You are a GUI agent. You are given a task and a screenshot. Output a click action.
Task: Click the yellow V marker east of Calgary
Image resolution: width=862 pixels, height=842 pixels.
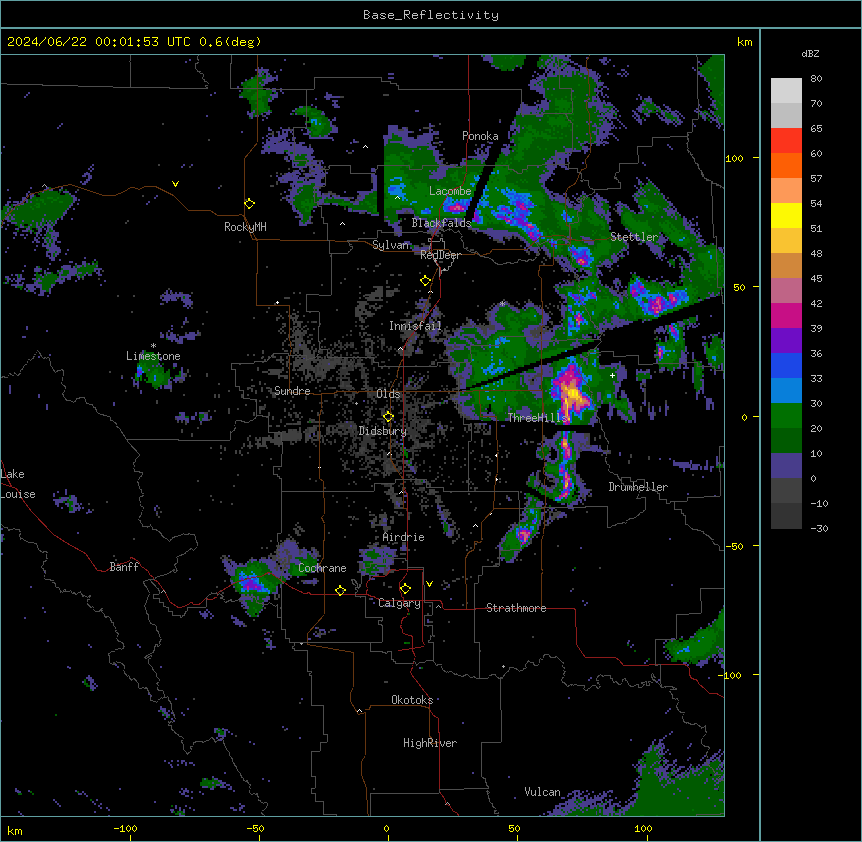tap(429, 584)
